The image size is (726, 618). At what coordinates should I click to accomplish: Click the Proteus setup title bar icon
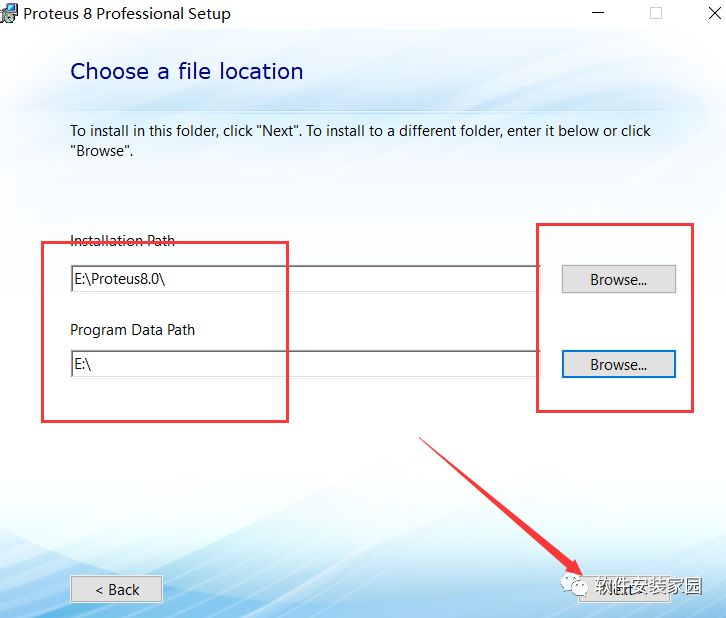point(9,13)
